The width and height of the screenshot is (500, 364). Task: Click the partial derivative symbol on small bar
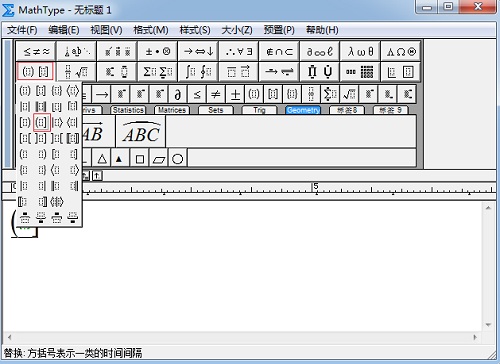(178, 94)
